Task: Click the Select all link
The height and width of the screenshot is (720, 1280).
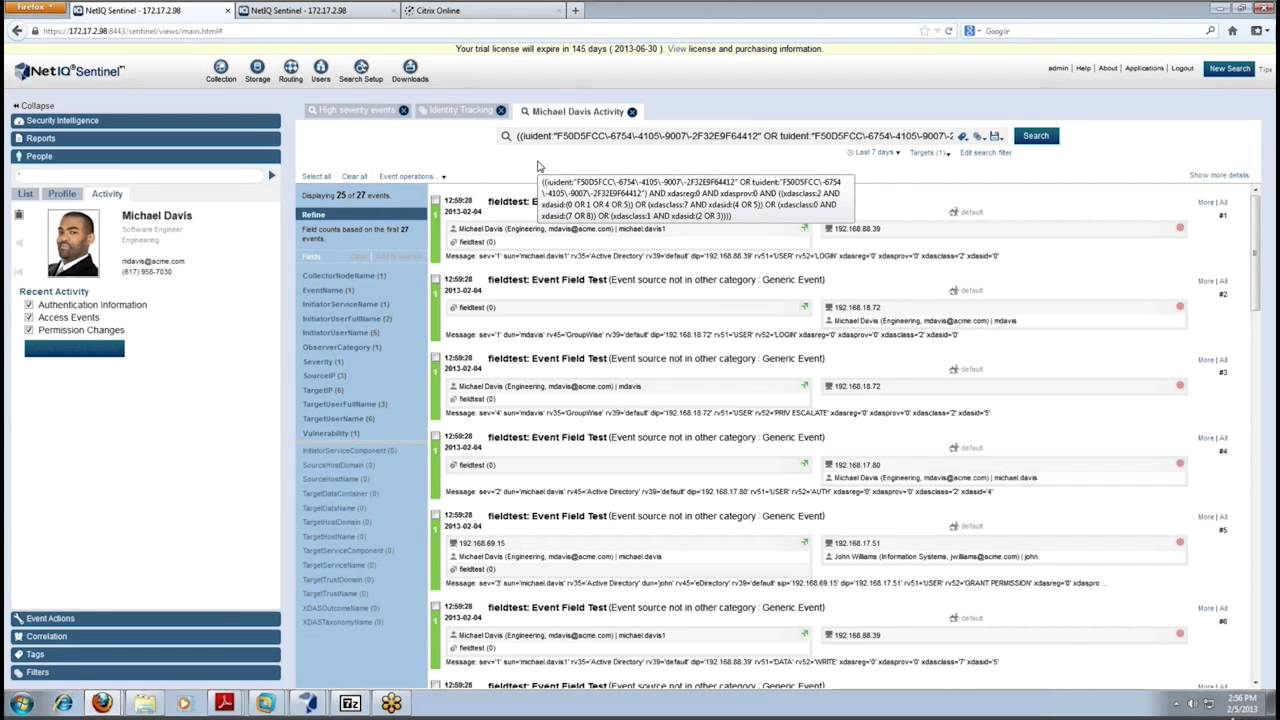Action: 316,177
